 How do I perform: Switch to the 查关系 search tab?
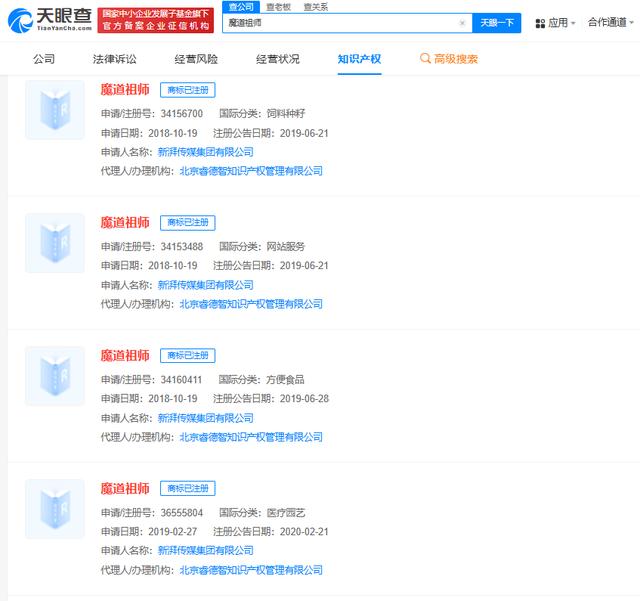coord(315,6)
